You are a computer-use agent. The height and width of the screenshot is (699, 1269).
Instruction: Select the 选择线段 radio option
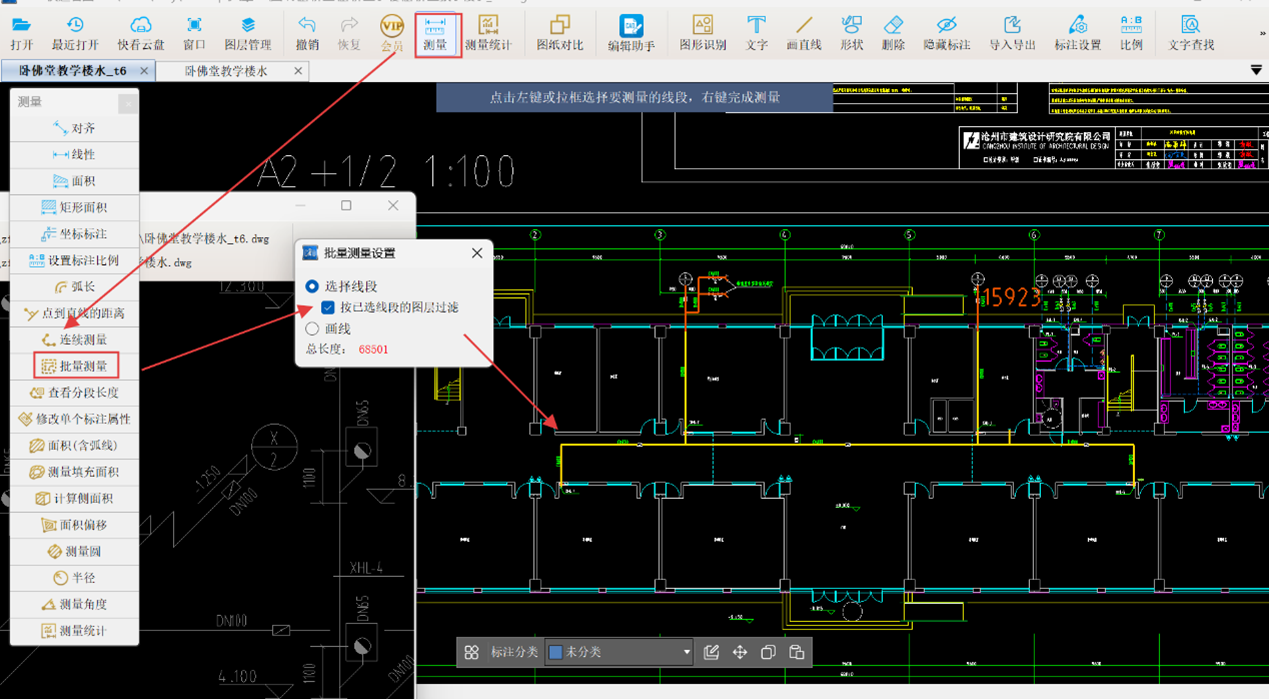pyautogui.click(x=312, y=286)
